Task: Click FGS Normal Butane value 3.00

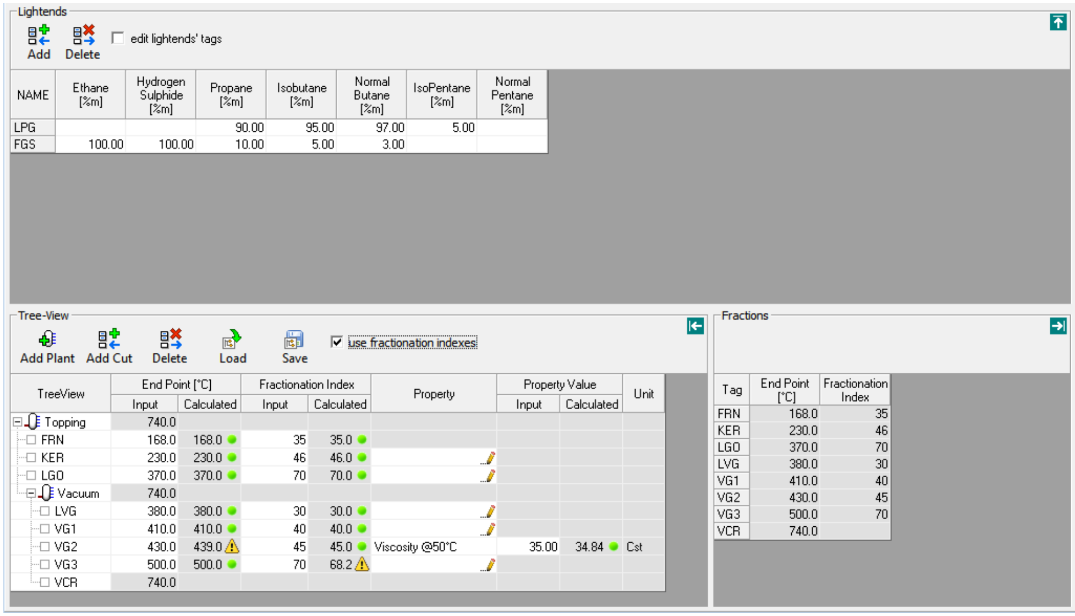Action: click(372, 145)
